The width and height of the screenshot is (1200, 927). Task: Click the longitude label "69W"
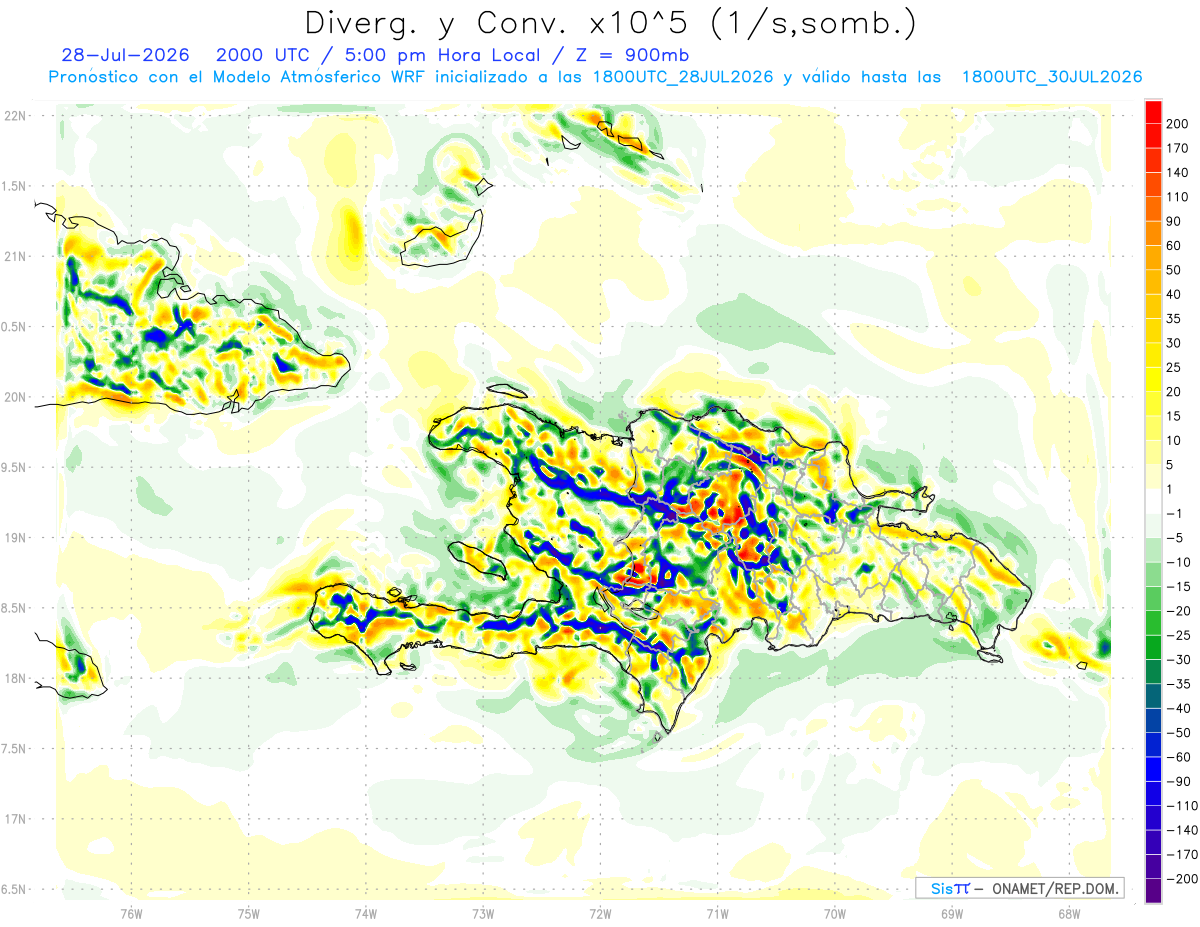tap(952, 913)
